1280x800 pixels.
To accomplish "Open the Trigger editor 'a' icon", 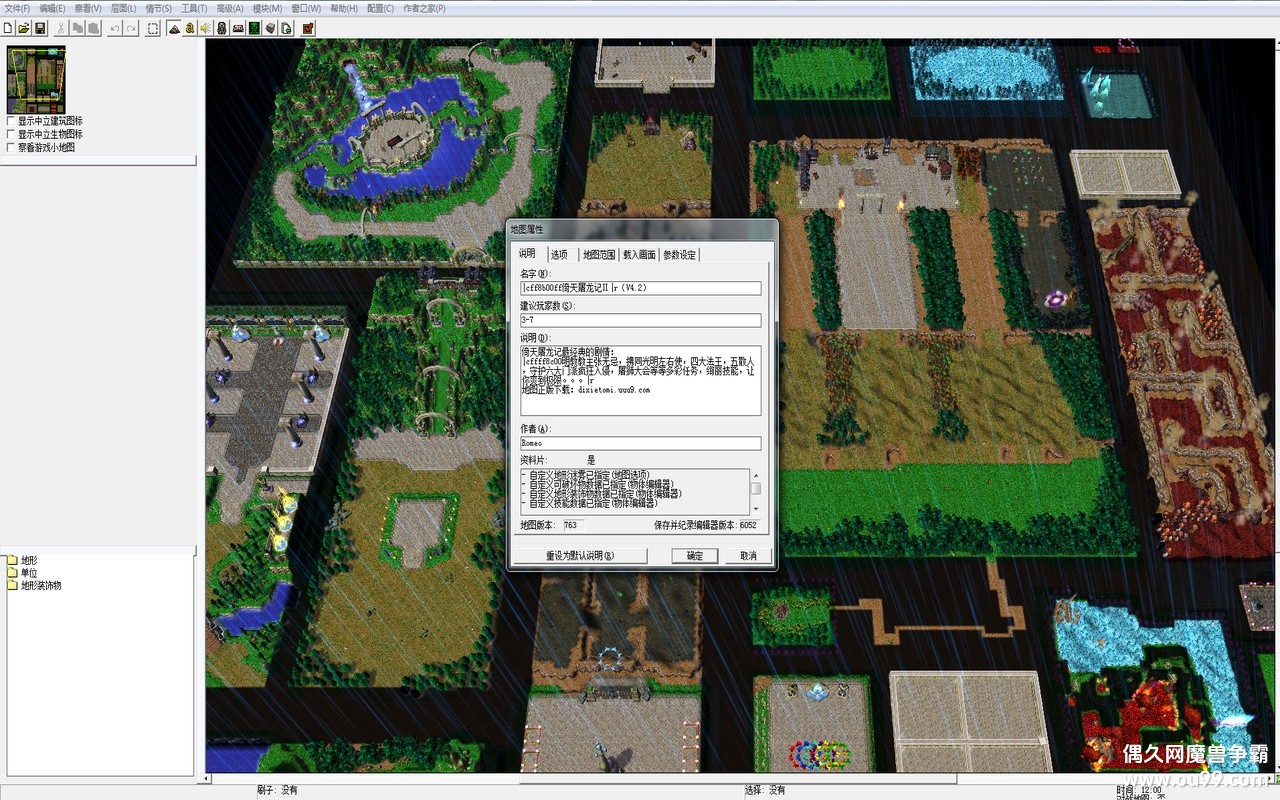I will [x=190, y=28].
